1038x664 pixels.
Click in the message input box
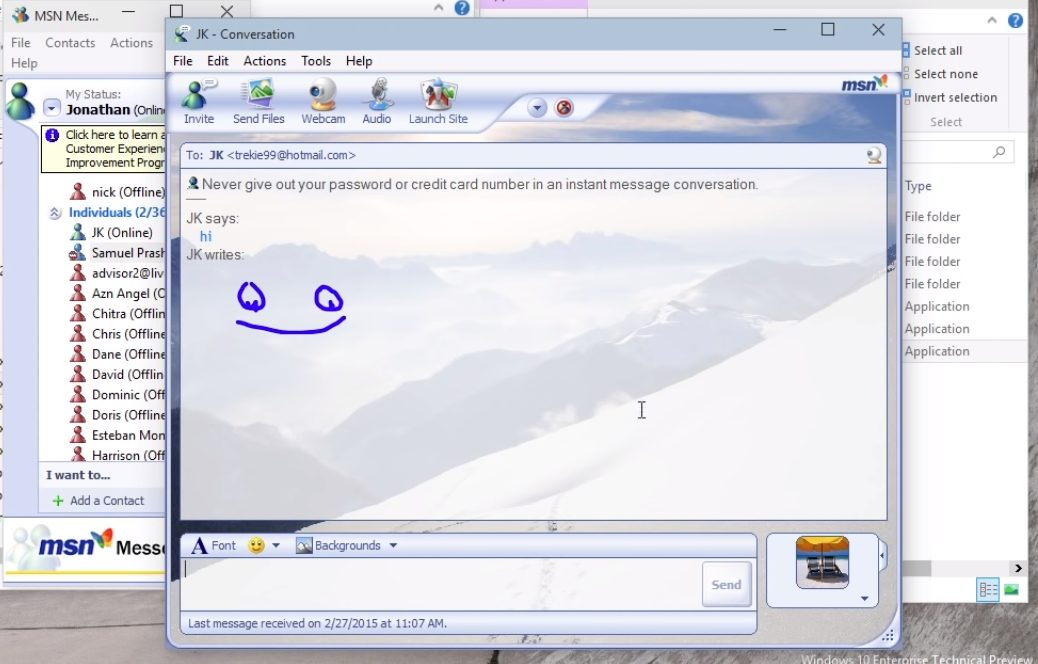point(440,583)
